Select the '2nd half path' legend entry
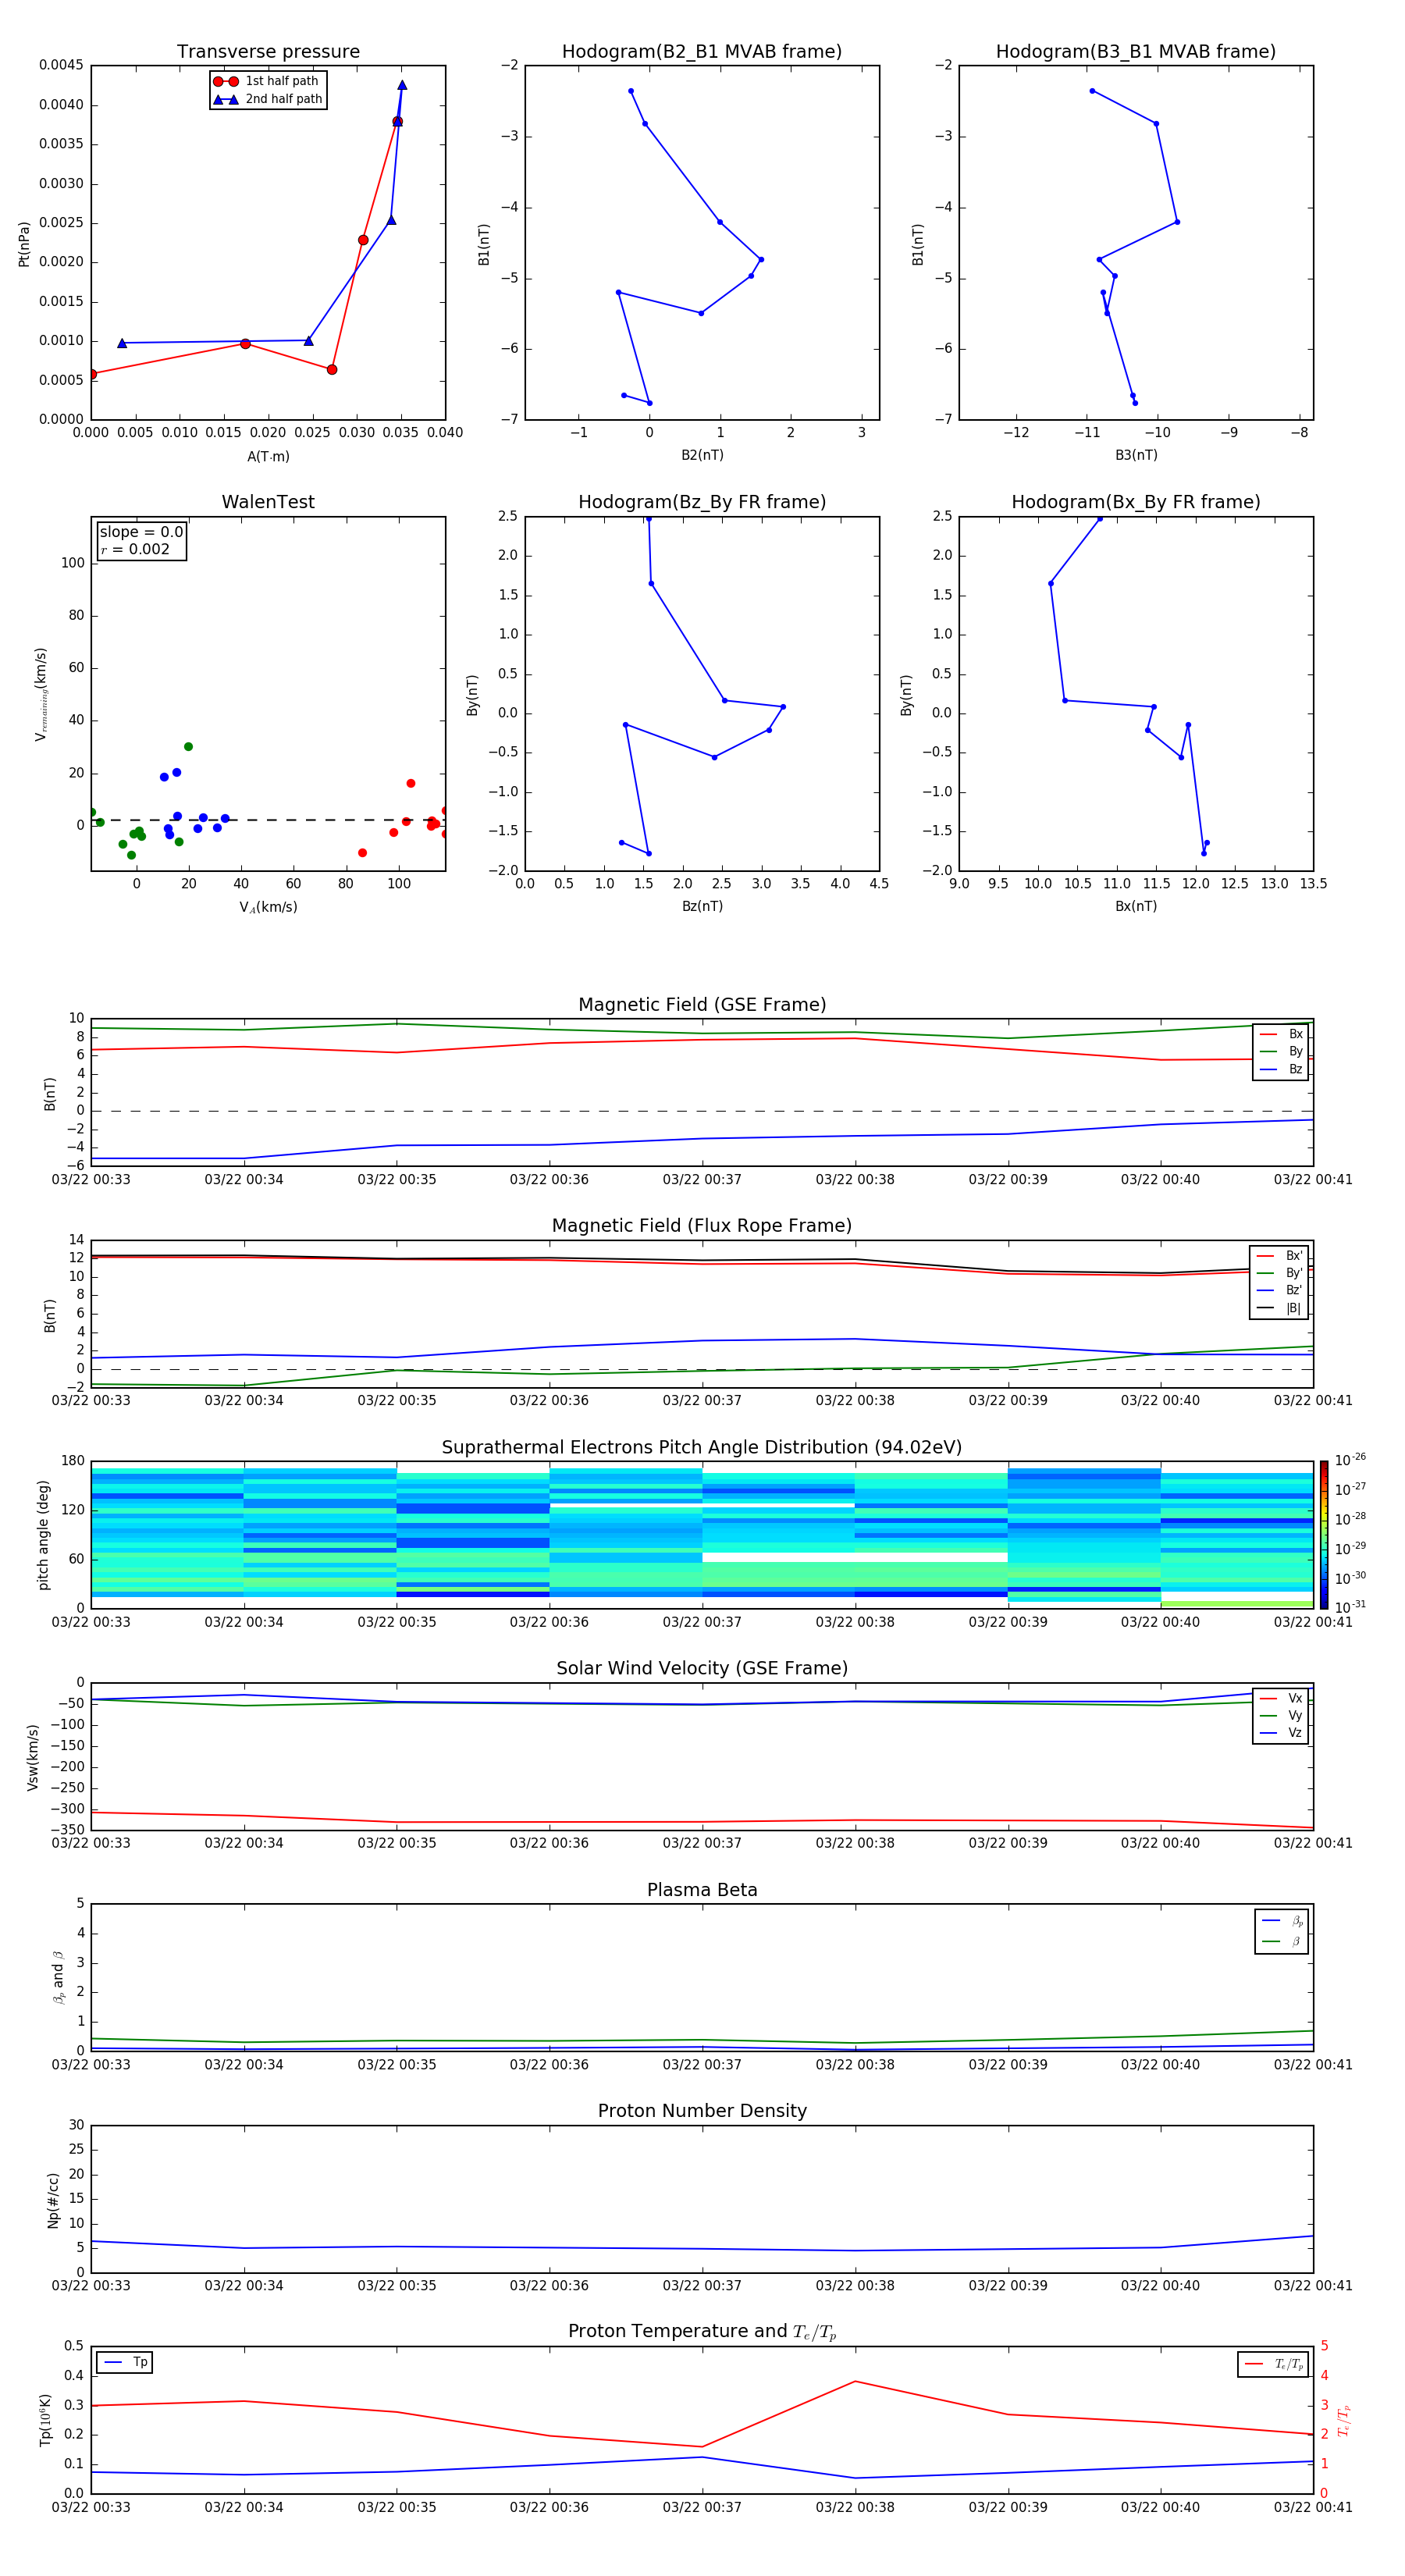This screenshot has width=1405, height=2576. point(267,99)
